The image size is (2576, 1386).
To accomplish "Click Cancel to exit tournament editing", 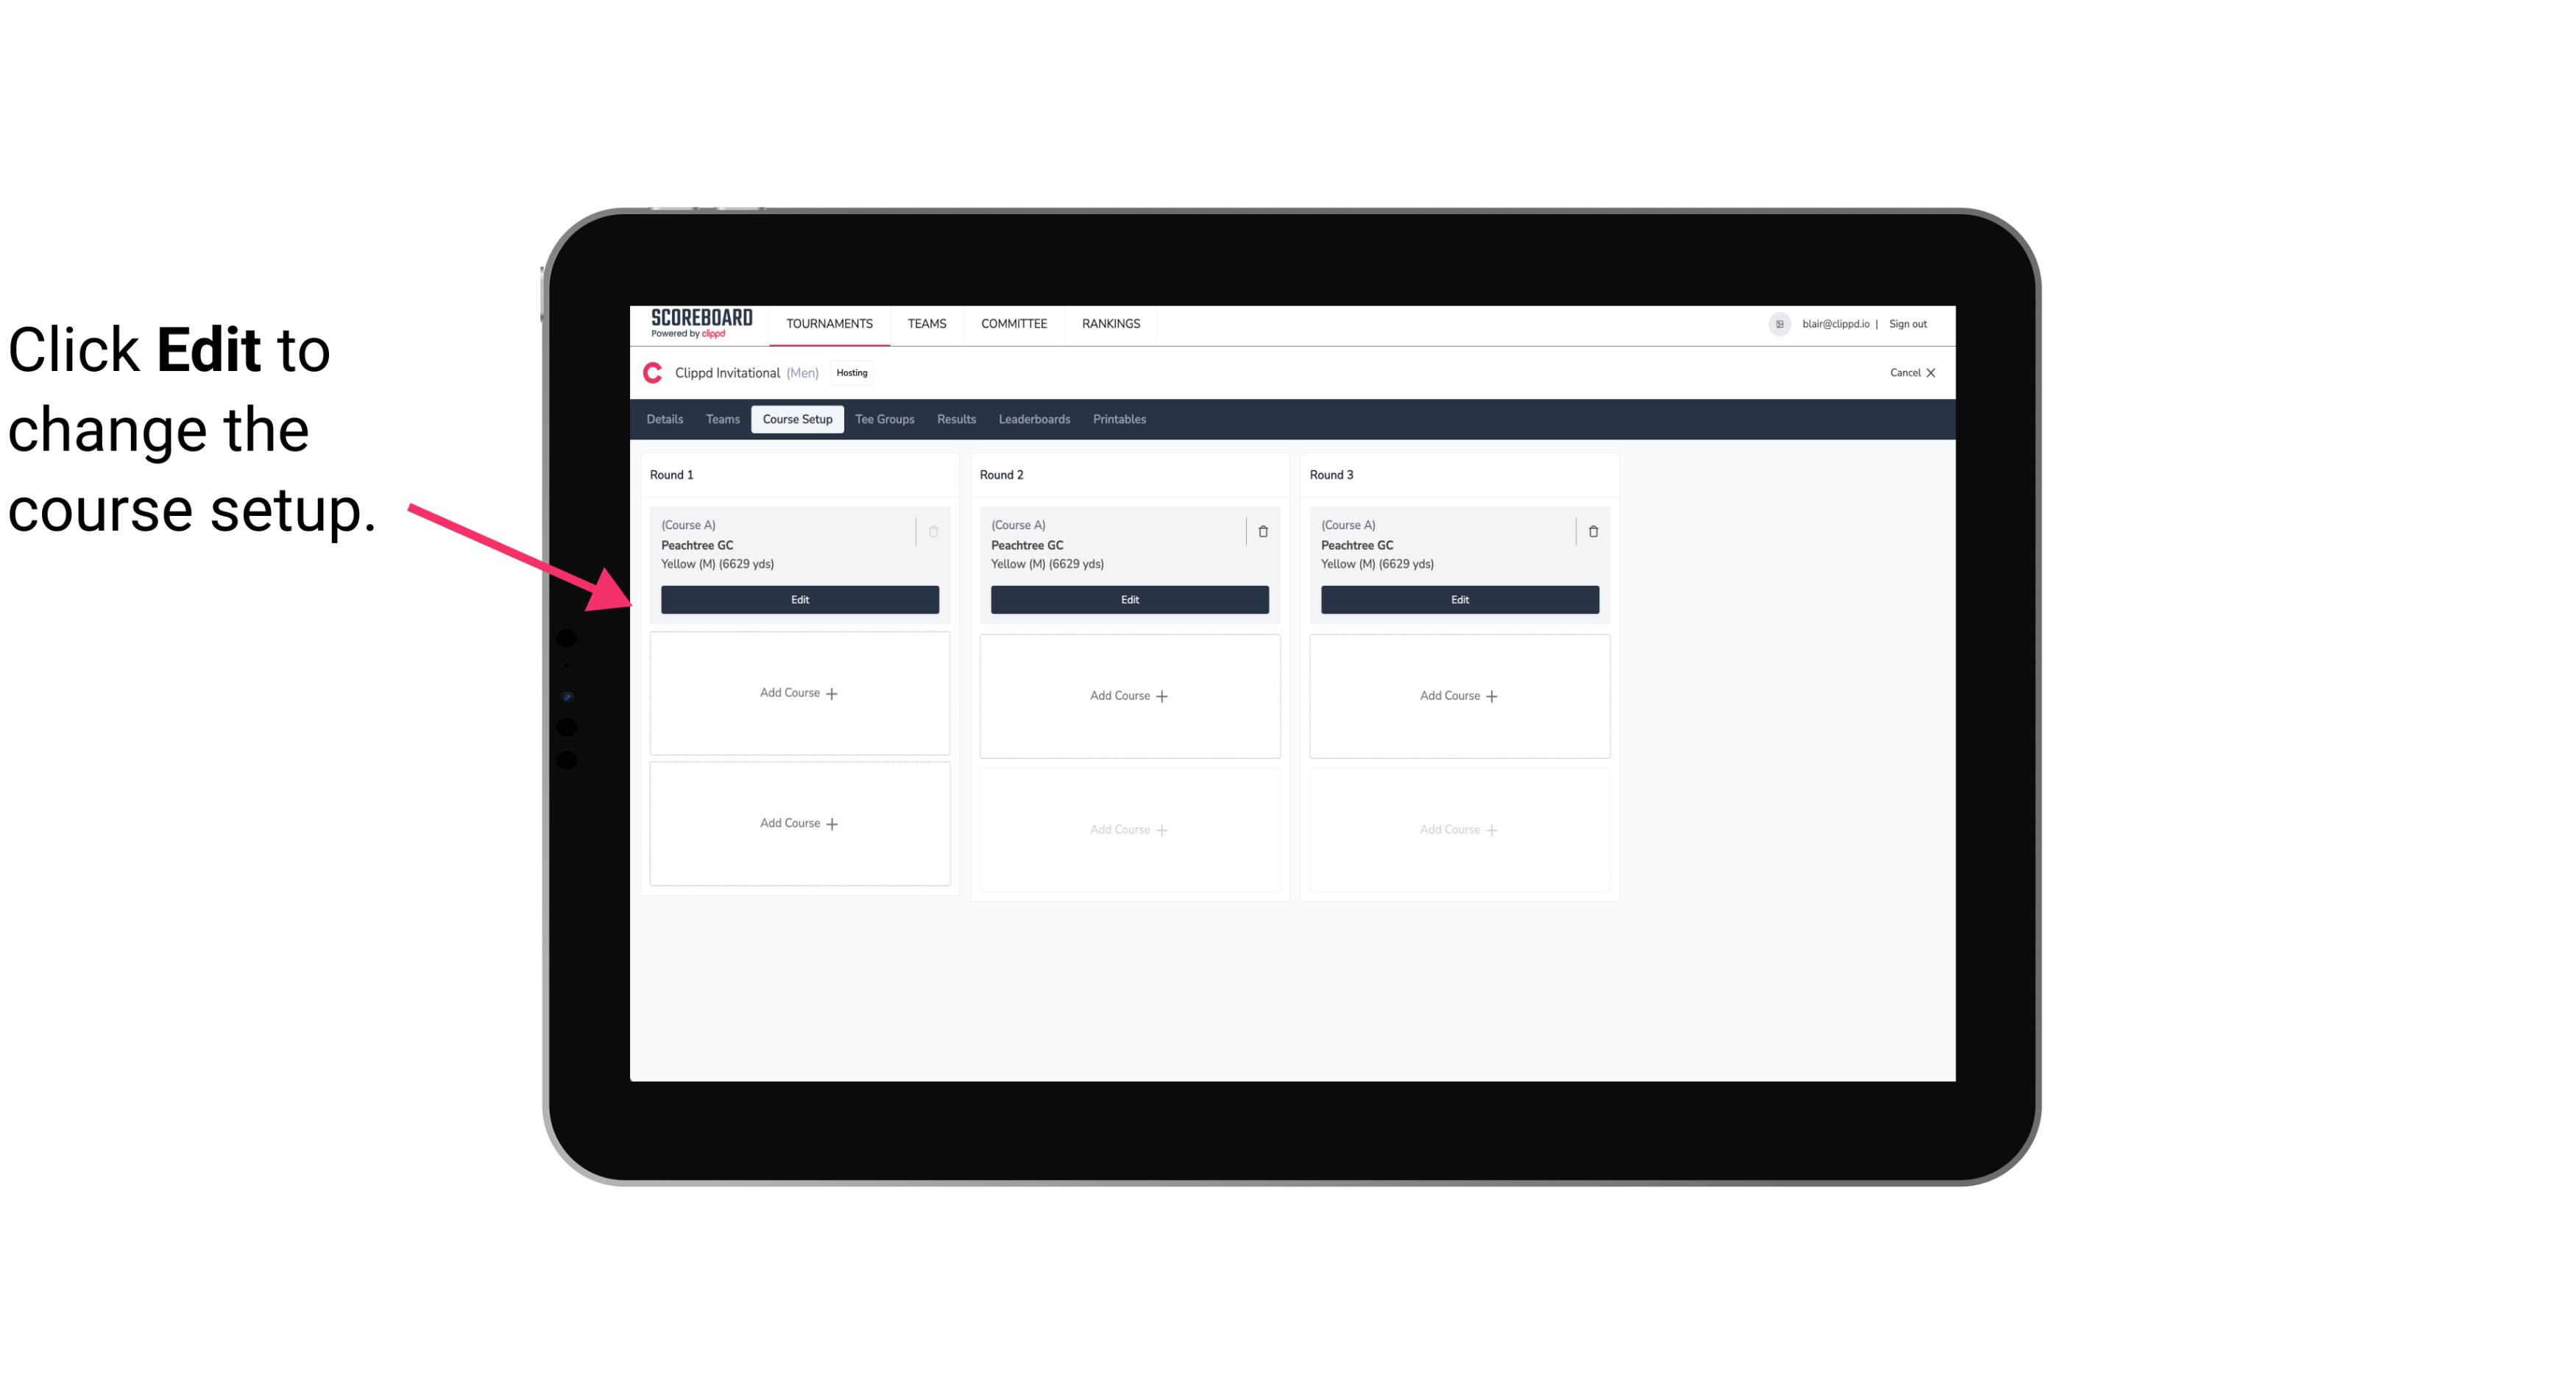I will pyautogui.click(x=1907, y=372).
